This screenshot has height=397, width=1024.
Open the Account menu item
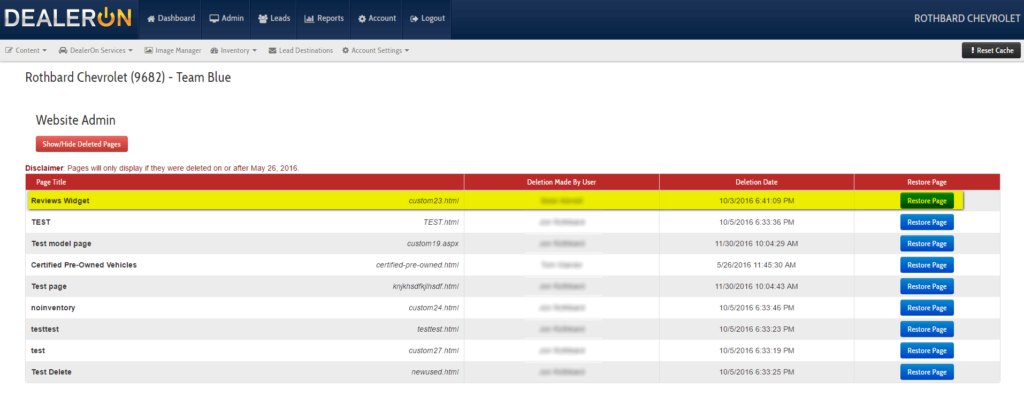(377, 19)
